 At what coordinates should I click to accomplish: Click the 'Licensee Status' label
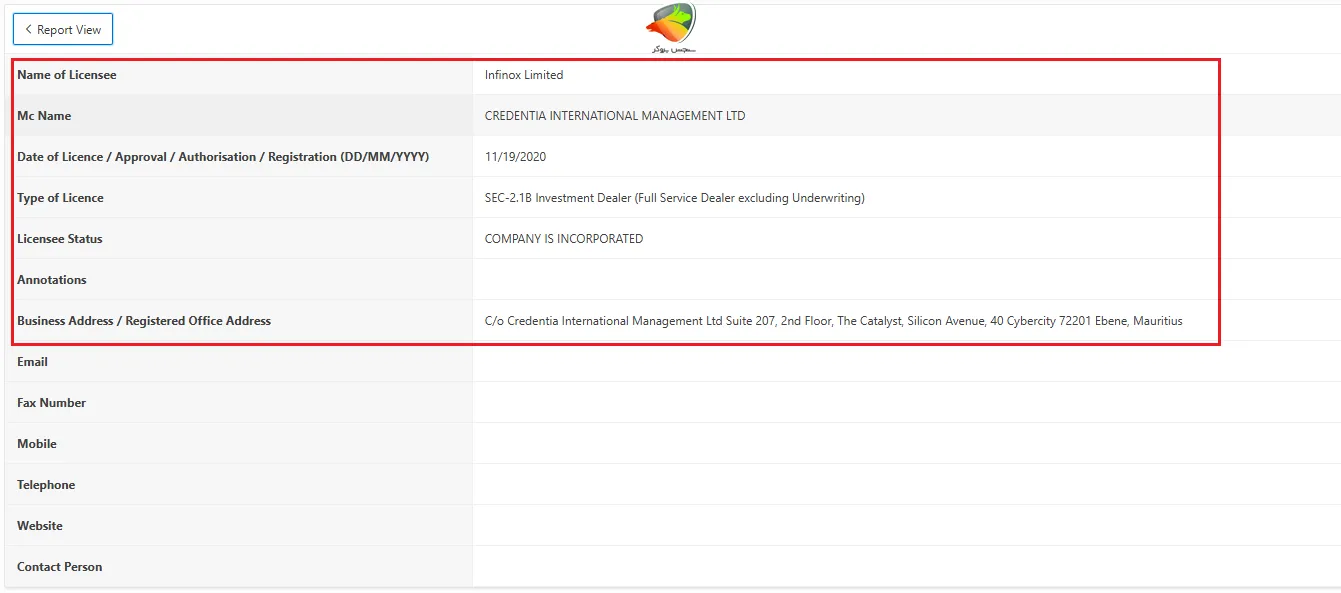(60, 239)
